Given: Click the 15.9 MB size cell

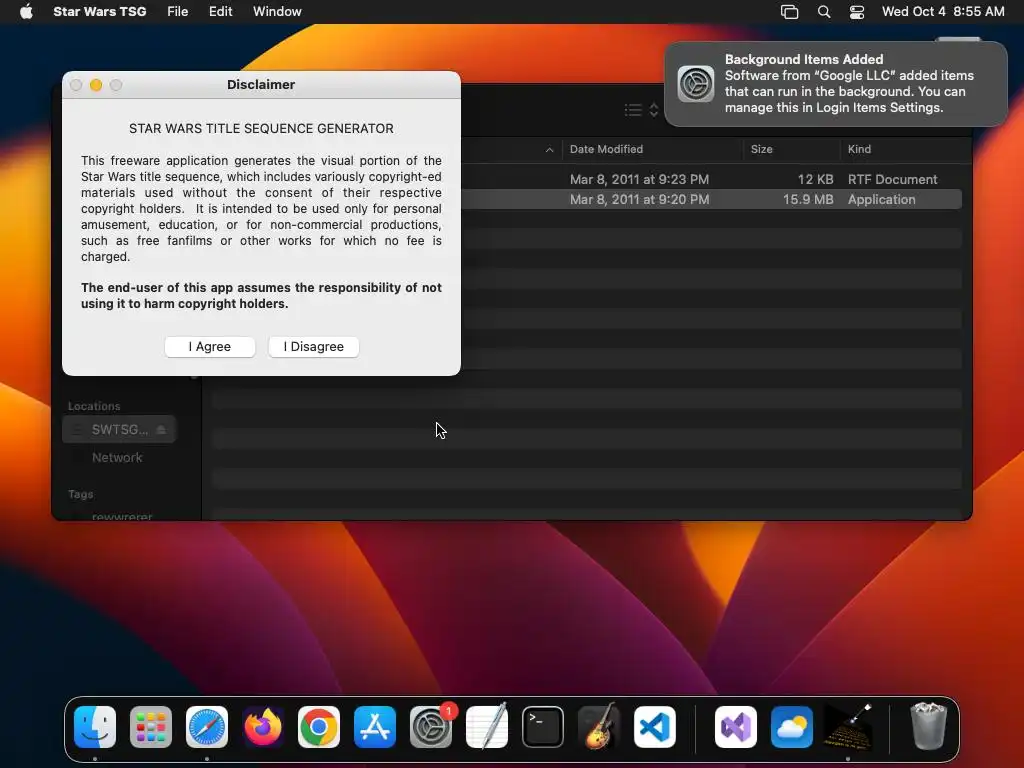Looking at the screenshot, I should click(x=808, y=200).
